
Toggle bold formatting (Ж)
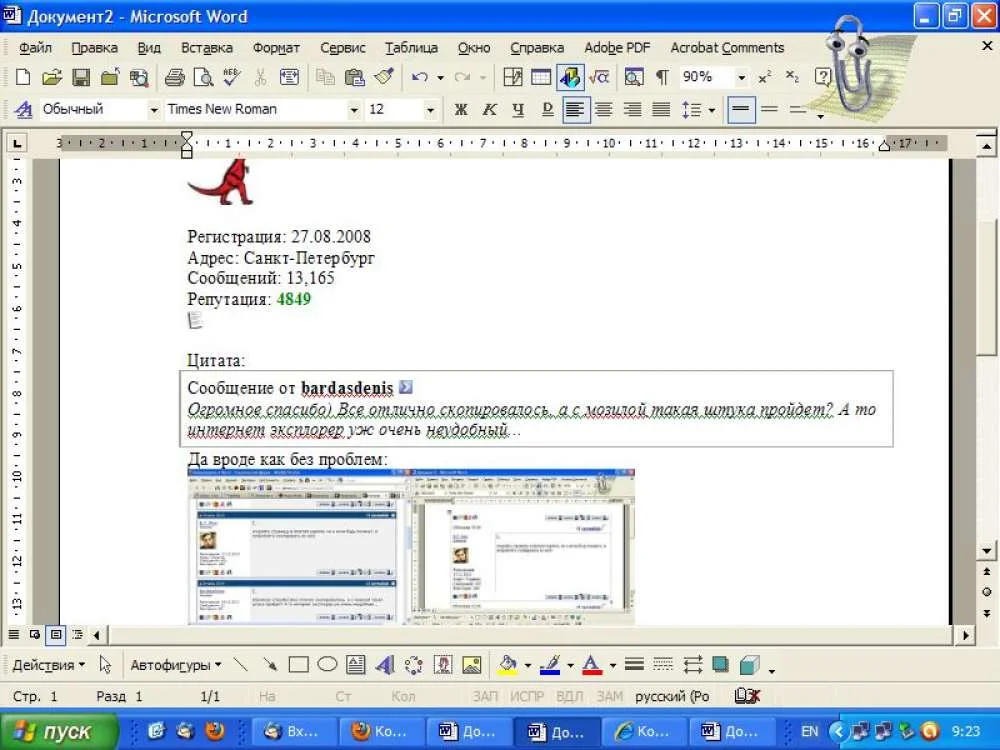[x=460, y=110]
